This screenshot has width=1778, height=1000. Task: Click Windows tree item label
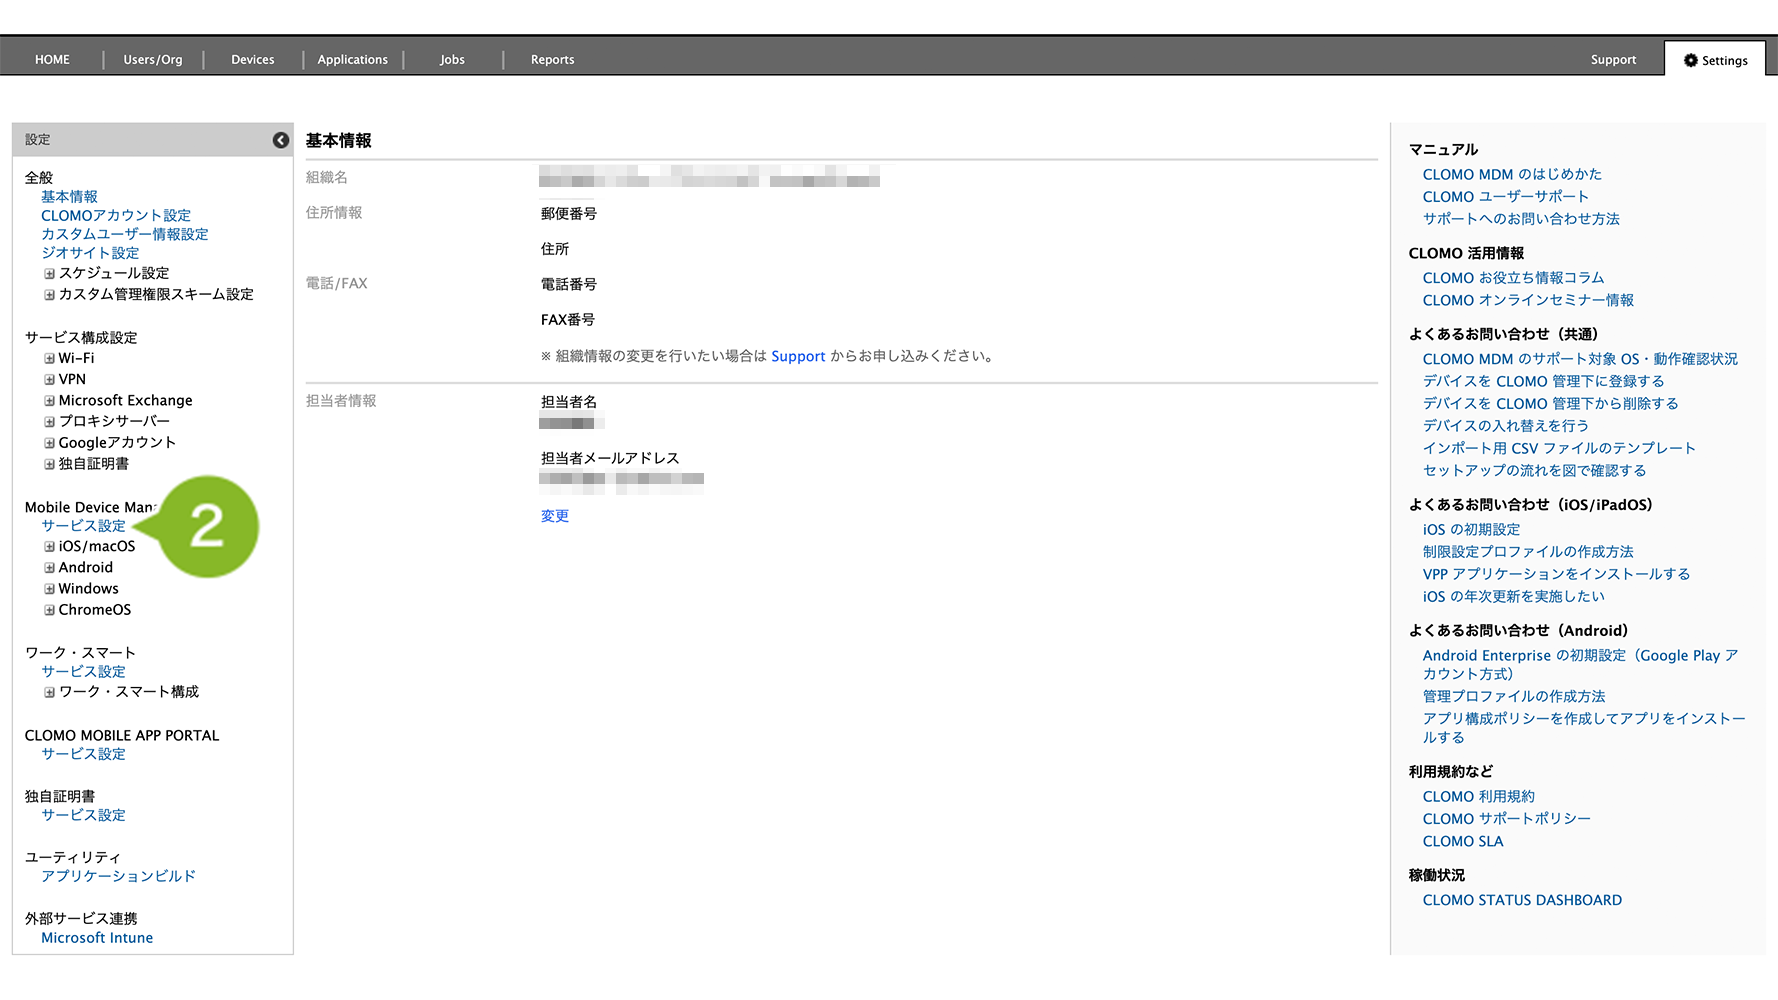(x=88, y=589)
